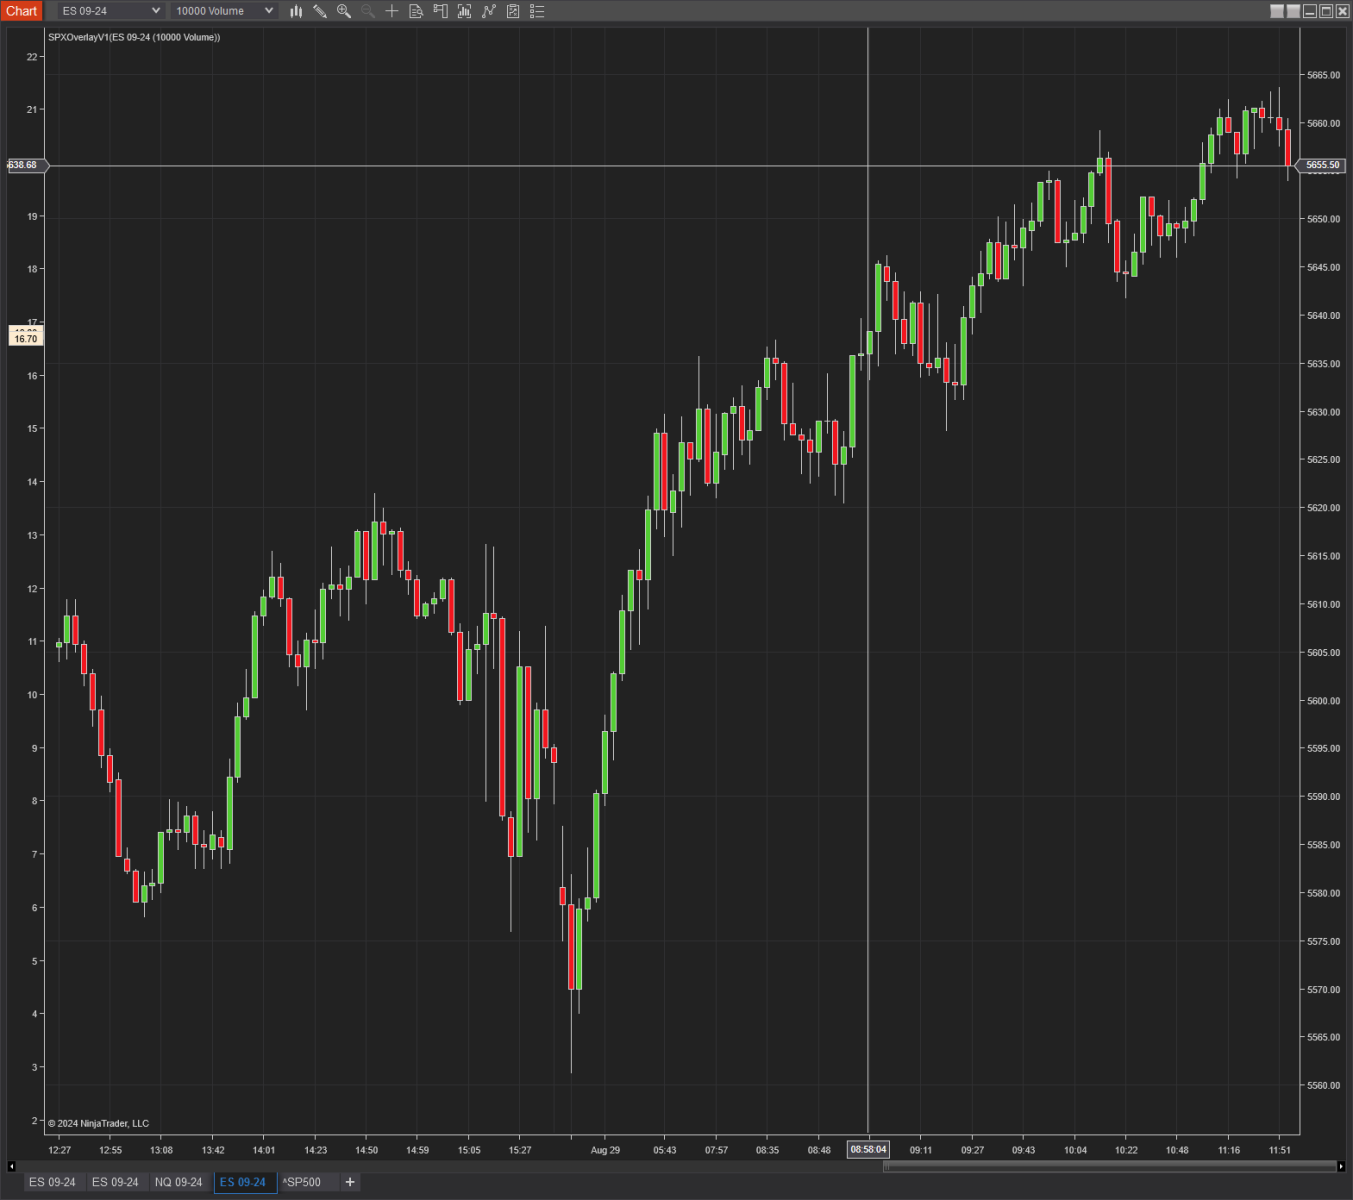Click the zoom out magnifier icon
The image size is (1353, 1200).
point(368,11)
